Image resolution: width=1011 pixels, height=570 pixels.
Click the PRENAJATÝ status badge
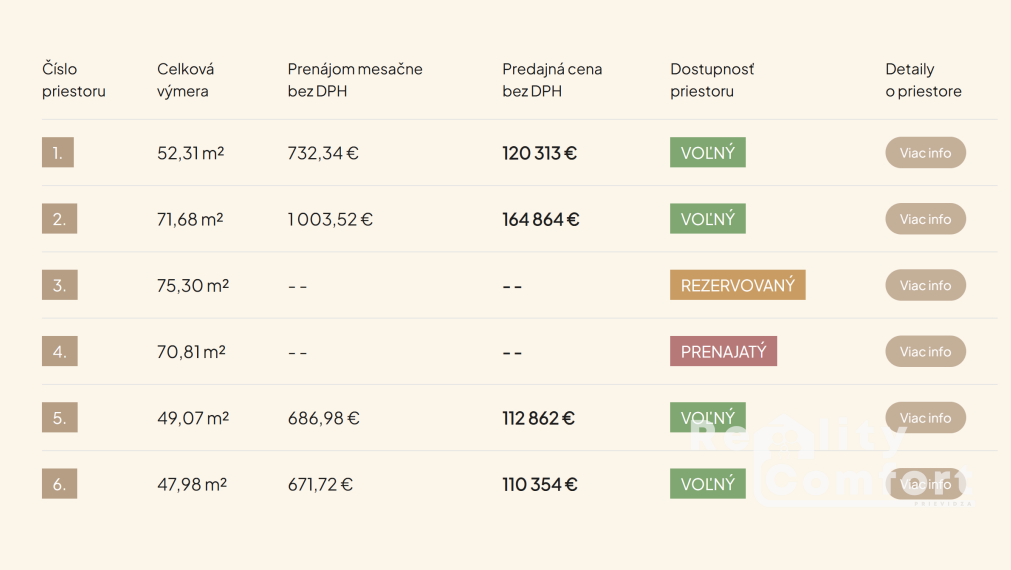723,351
